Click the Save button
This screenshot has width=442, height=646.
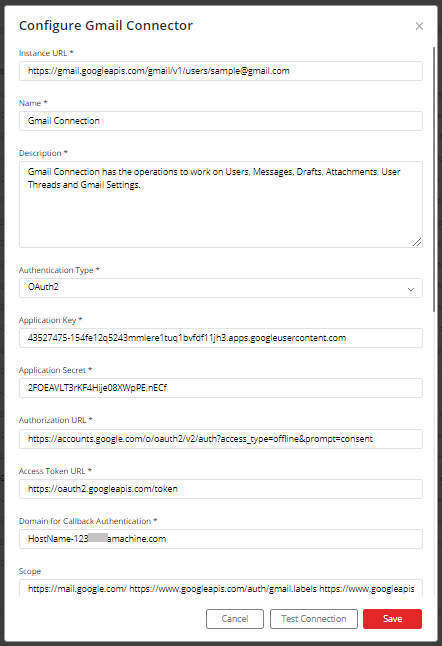[392, 619]
